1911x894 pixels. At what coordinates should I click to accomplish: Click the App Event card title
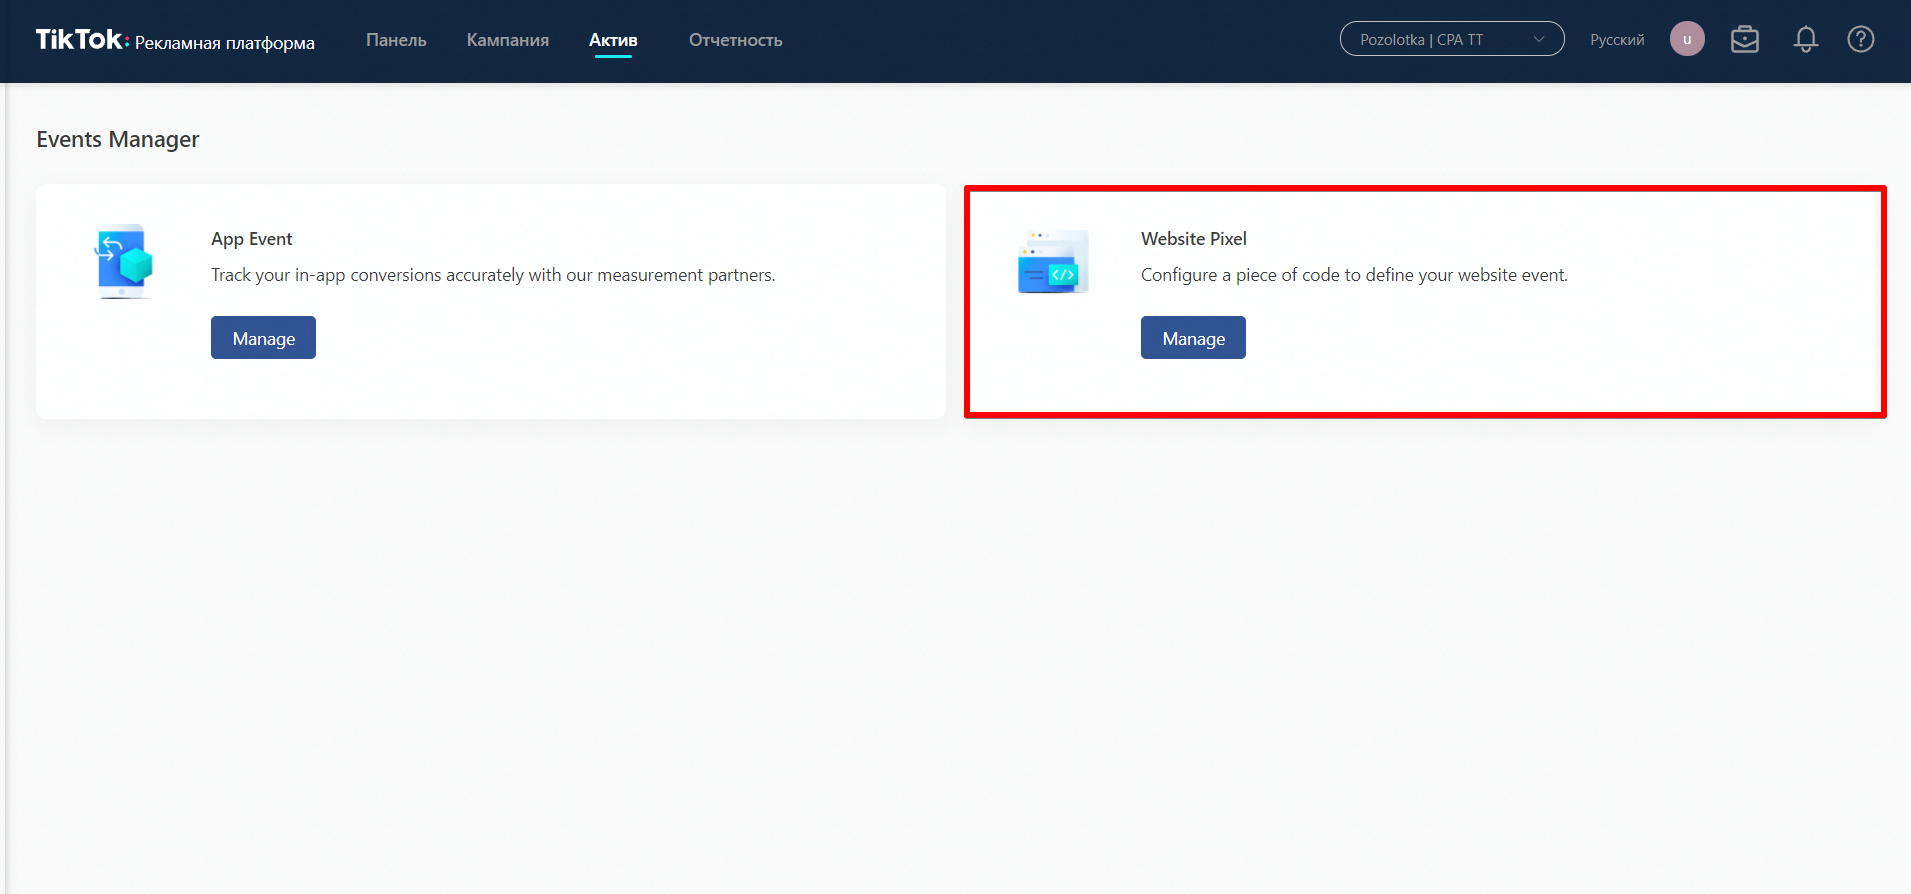pos(252,239)
